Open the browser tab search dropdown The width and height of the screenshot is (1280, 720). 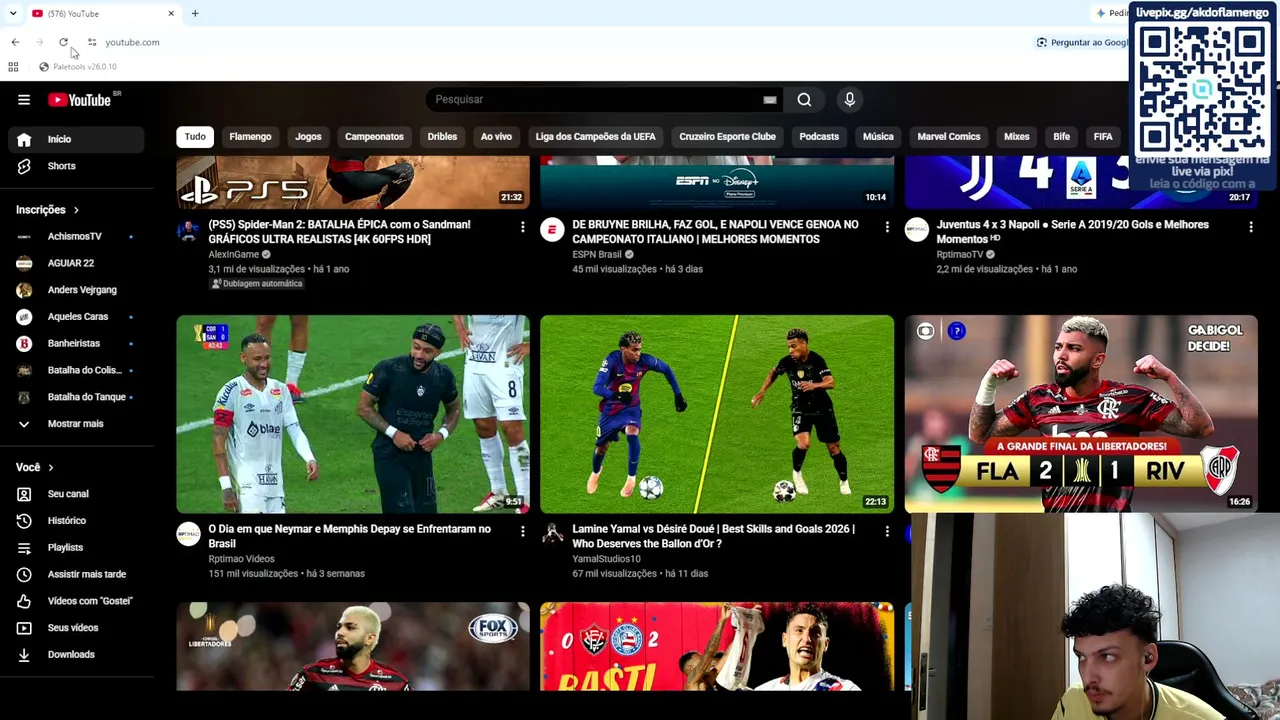pyautogui.click(x=12, y=13)
